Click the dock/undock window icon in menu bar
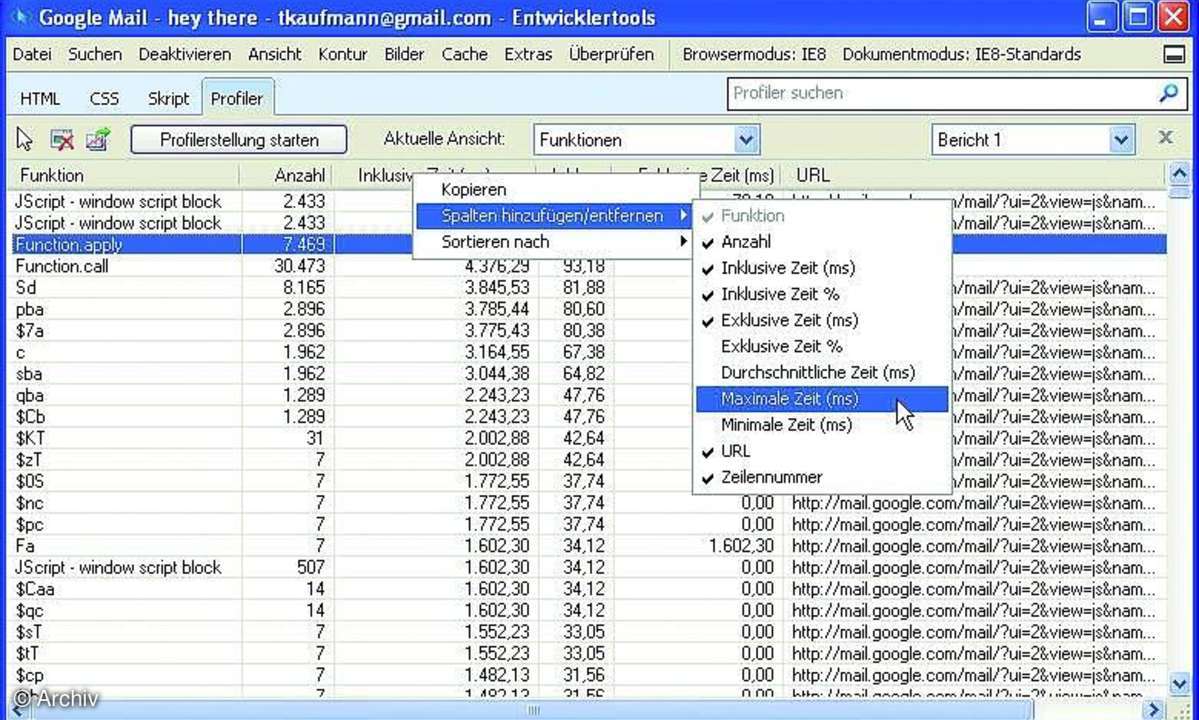Image resolution: width=1199 pixels, height=720 pixels. 1174,54
